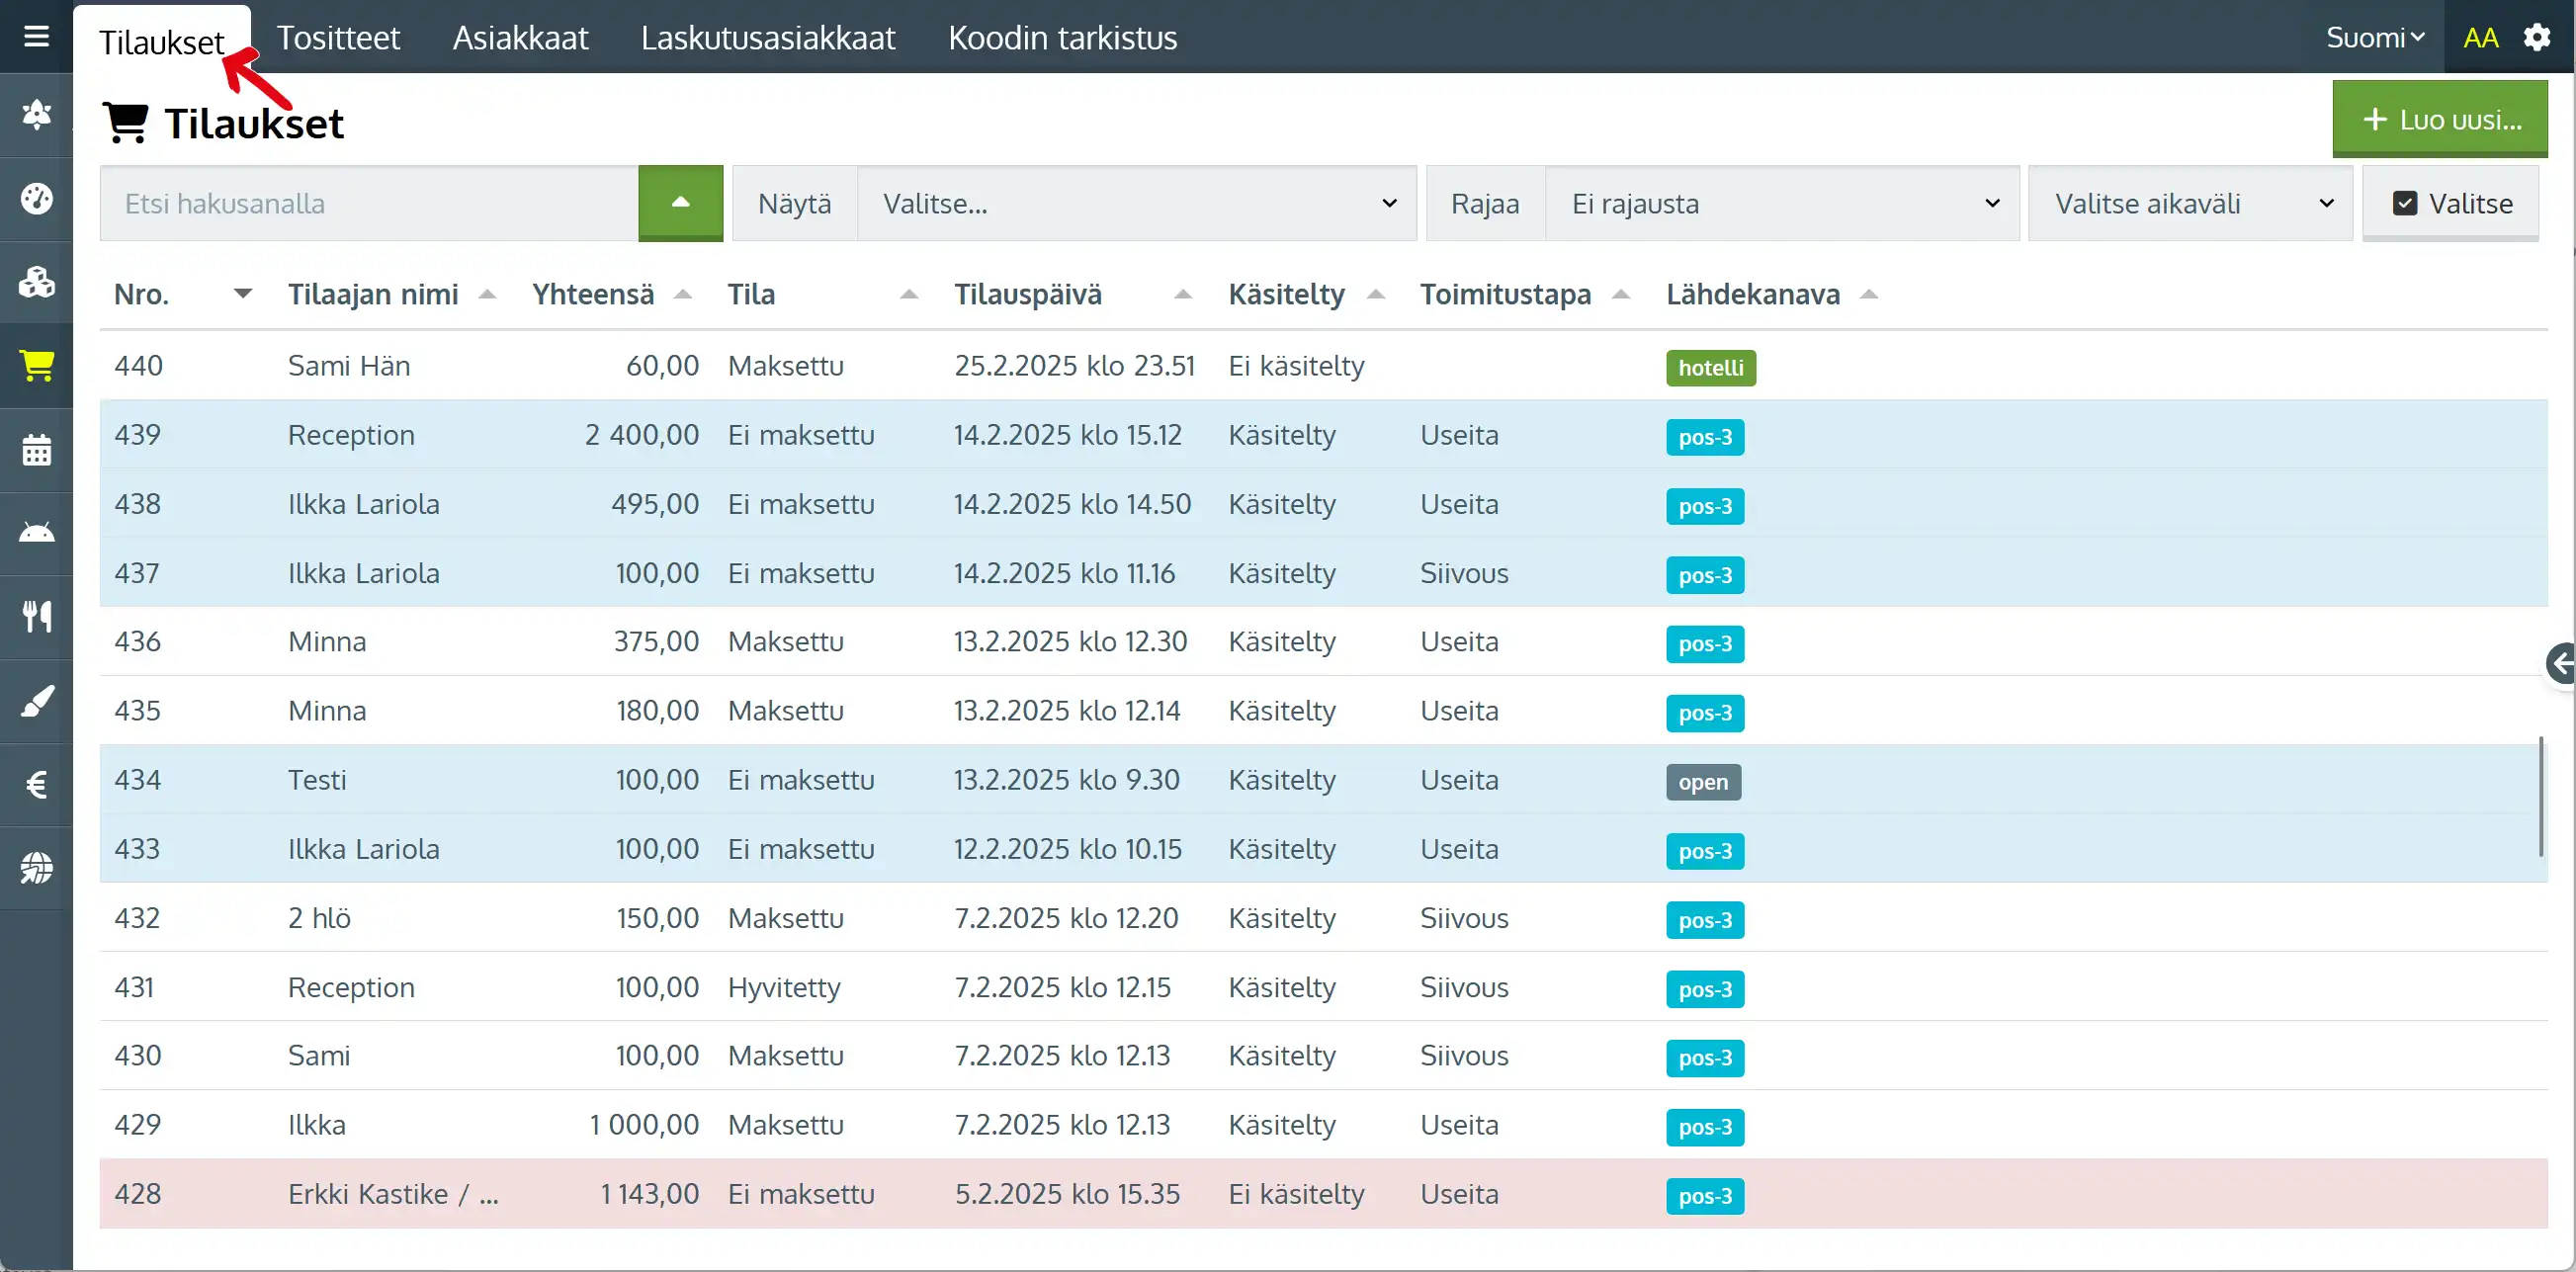The height and width of the screenshot is (1272, 2576).
Task: Click the dashboard gauge sidebar icon
Action: [x=36, y=198]
